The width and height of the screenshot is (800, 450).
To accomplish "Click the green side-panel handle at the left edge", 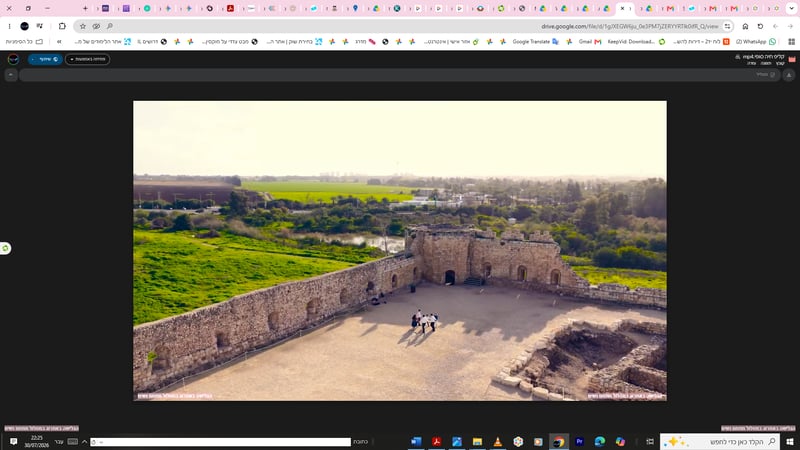I will [5, 248].
